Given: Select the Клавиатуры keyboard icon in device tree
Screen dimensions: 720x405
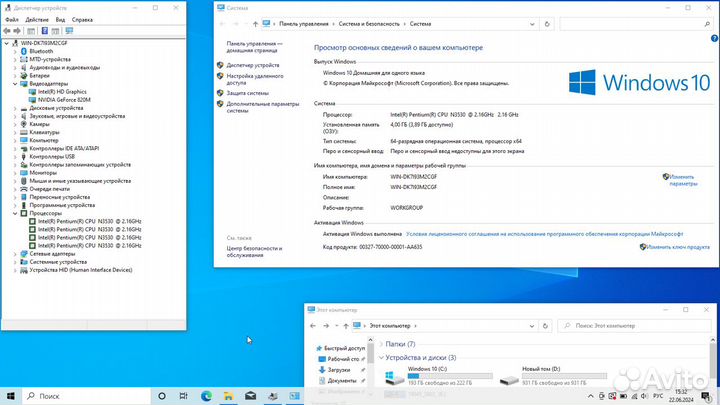Looking at the screenshot, I should (x=24, y=132).
